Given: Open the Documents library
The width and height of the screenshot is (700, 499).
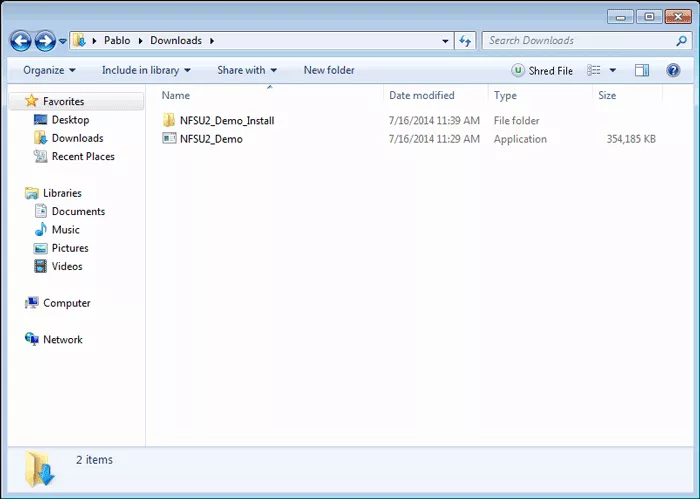Looking at the screenshot, I should [78, 211].
